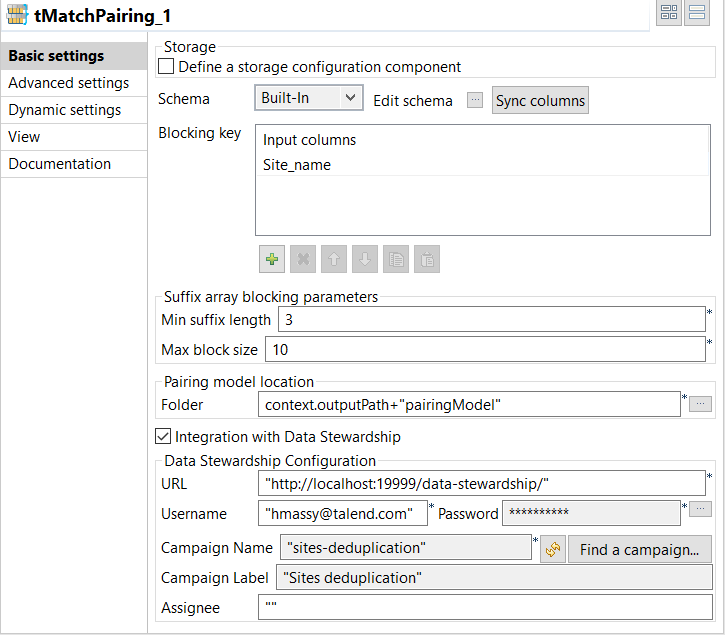Open Edit schema ellipsis button
This screenshot has width=725, height=635.
pyautogui.click(x=475, y=100)
